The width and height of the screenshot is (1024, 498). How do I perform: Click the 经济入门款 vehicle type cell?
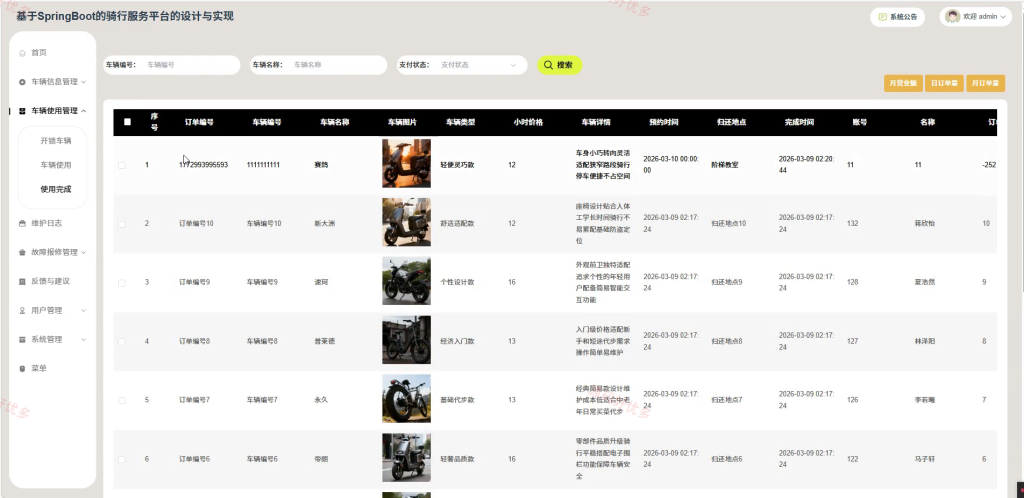click(x=457, y=341)
